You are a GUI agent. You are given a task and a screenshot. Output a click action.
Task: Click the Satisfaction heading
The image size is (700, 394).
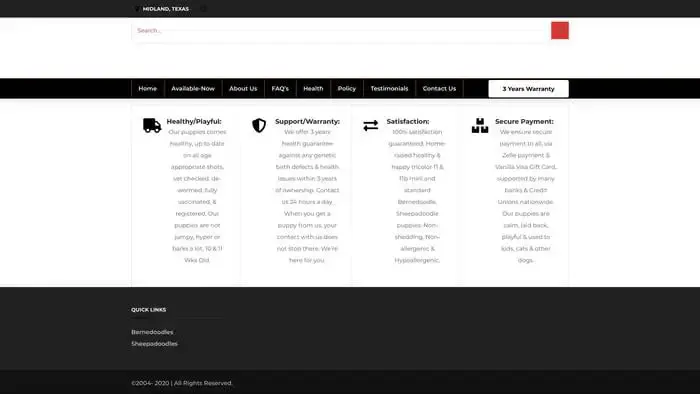[x=408, y=121]
